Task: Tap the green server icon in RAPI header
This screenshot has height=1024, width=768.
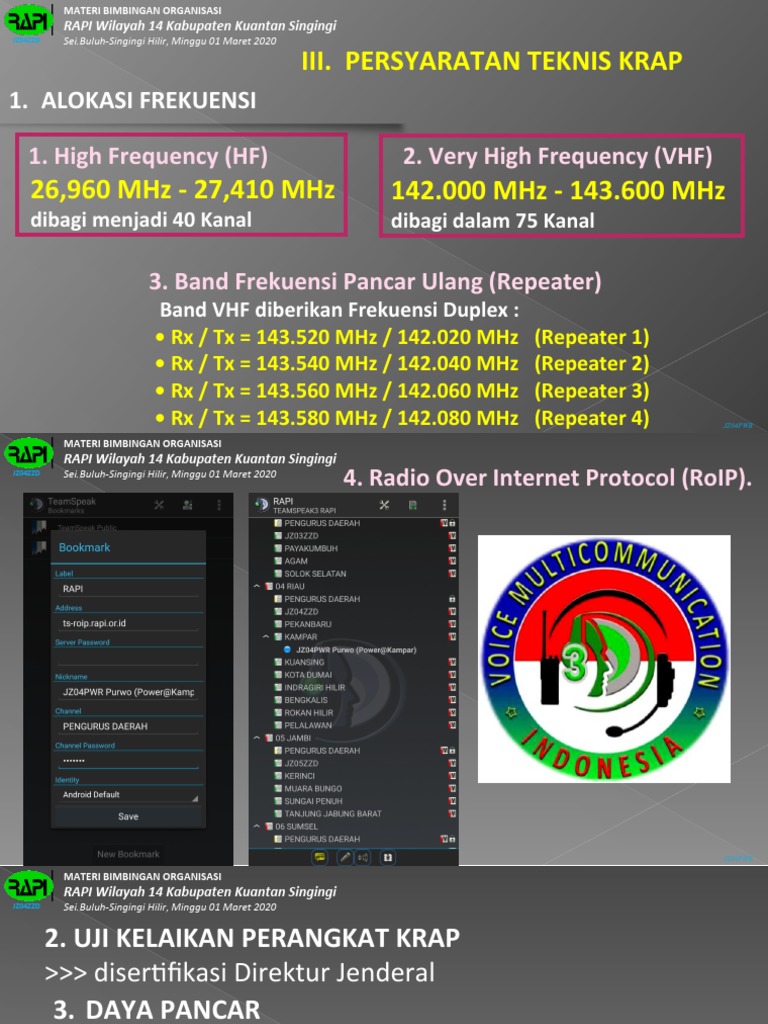Action: [413, 505]
